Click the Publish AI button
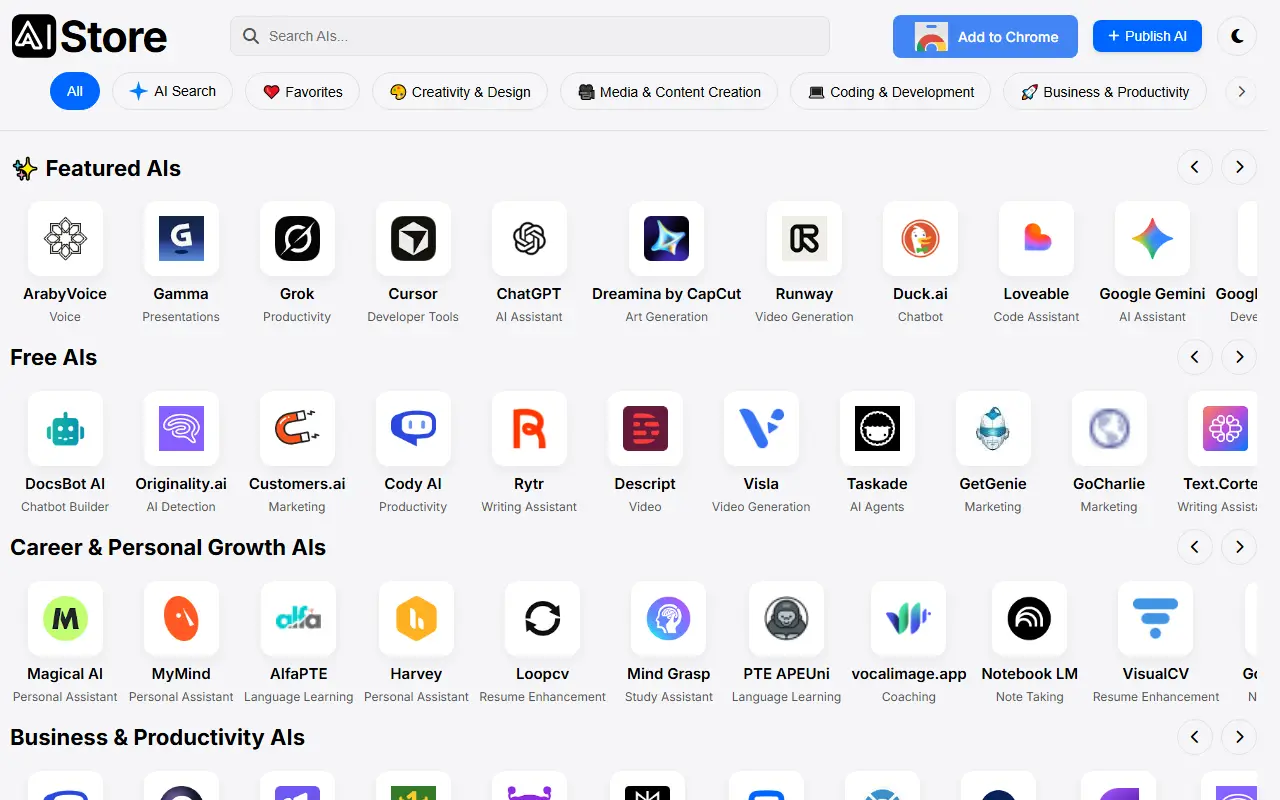1280x800 pixels. [x=1147, y=36]
